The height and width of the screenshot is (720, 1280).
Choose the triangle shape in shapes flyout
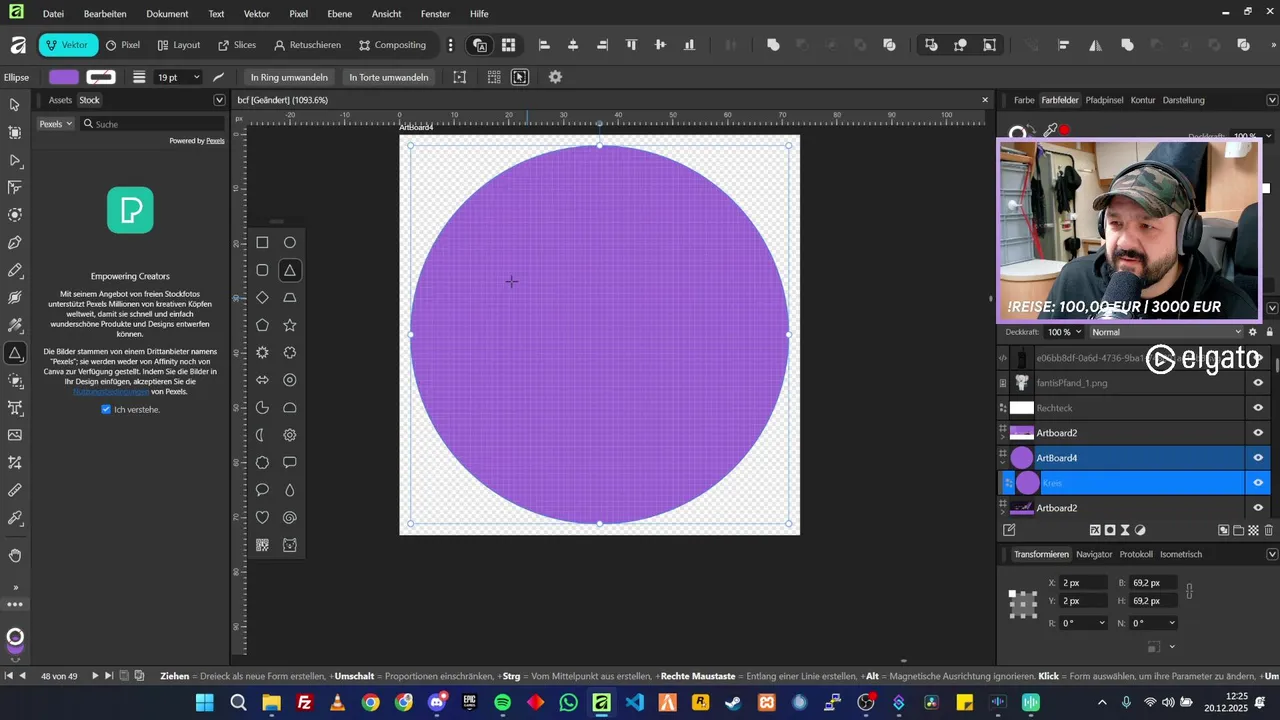290,270
